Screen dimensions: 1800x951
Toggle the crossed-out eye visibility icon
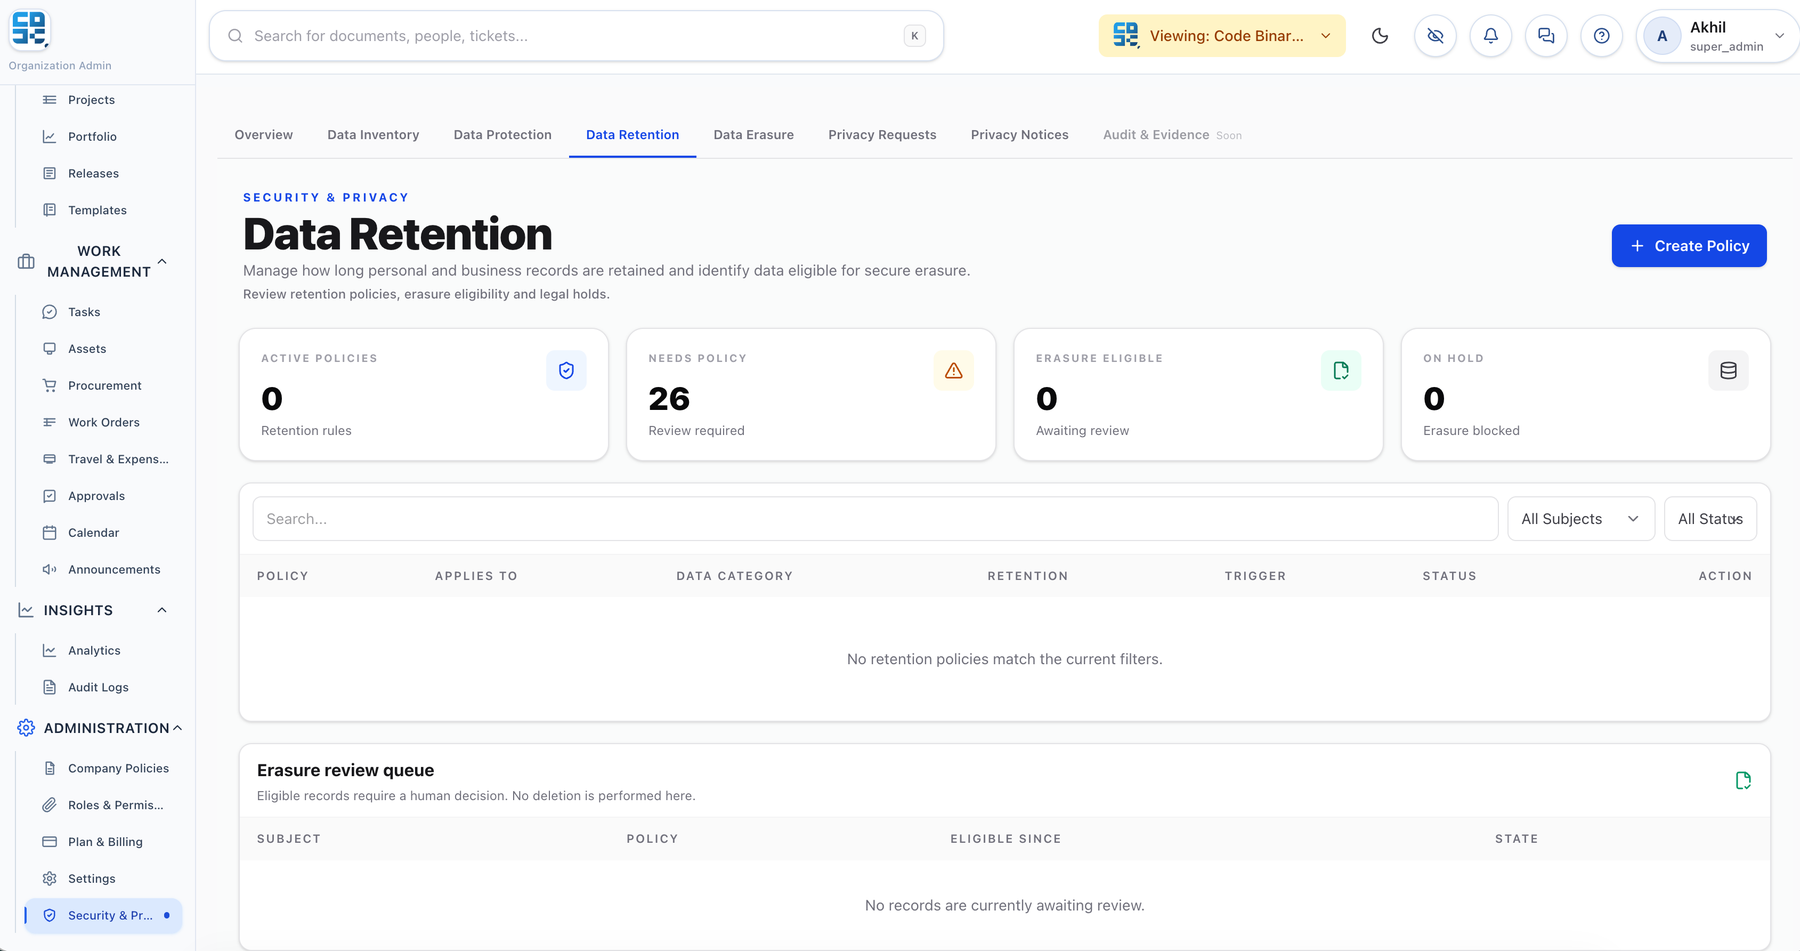pos(1435,36)
